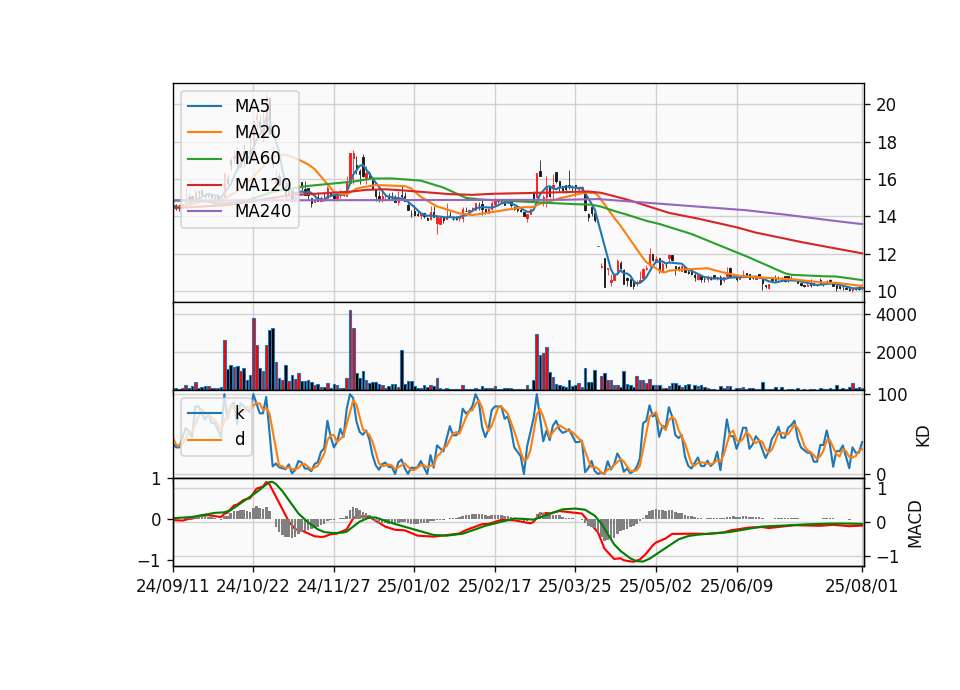Click the KD axis label

(x=922, y=436)
